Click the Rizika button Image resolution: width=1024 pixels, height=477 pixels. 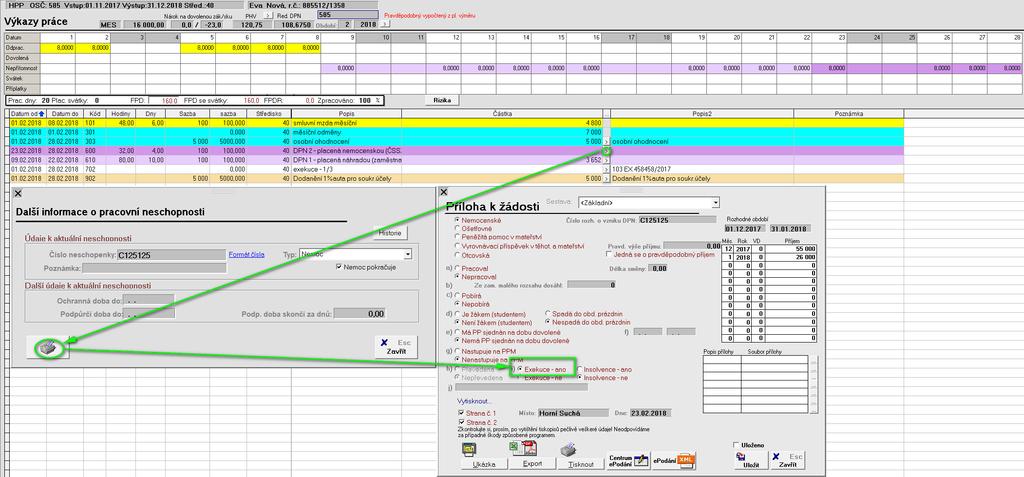pos(444,100)
